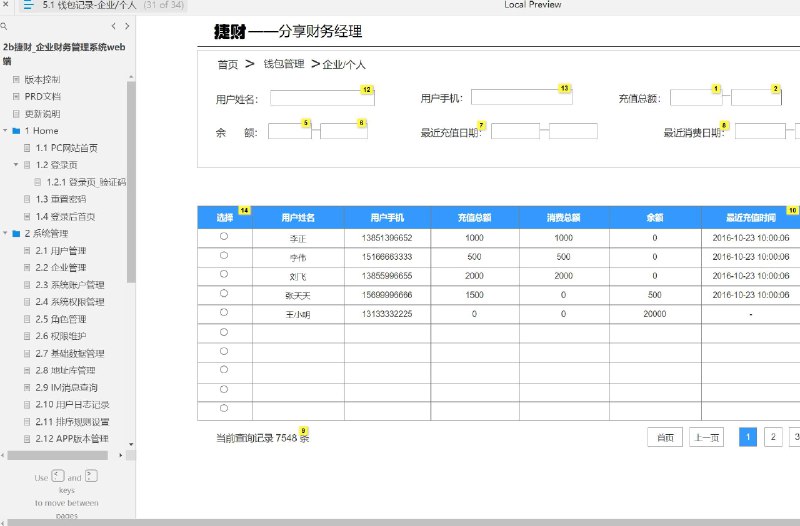Click the 用户手机 input field
Image resolution: width=800 pixels, height=526 pixels.
point(521,97)
